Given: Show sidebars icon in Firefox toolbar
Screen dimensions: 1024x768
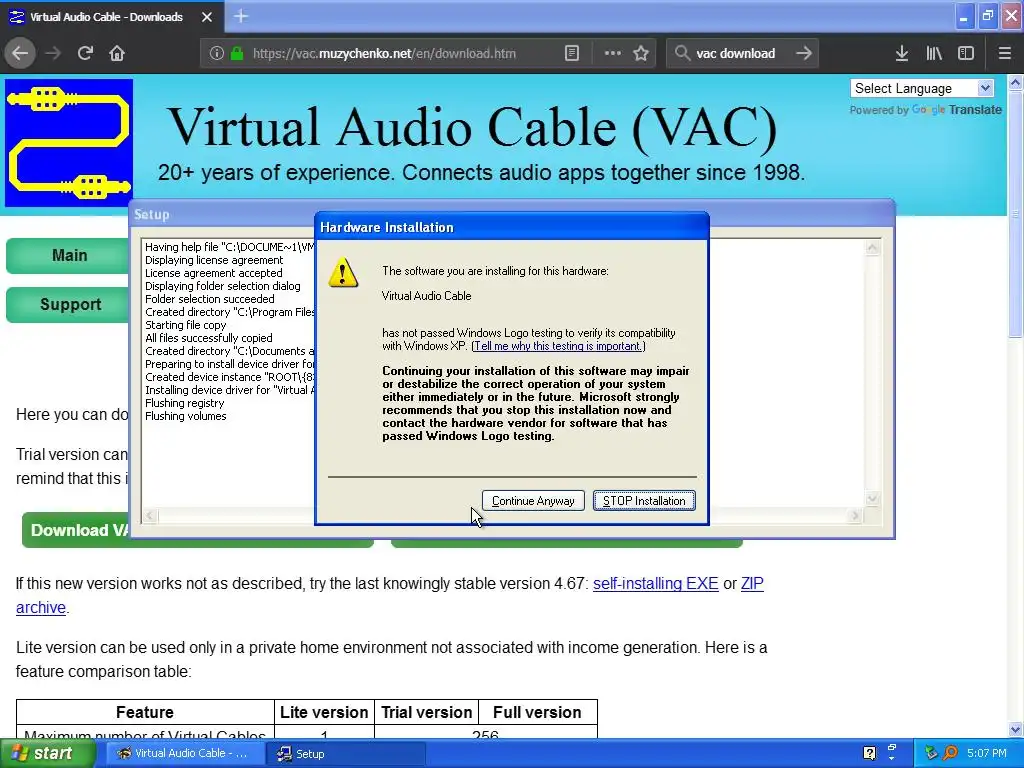Looking at the screenshot, I should 966,54.
